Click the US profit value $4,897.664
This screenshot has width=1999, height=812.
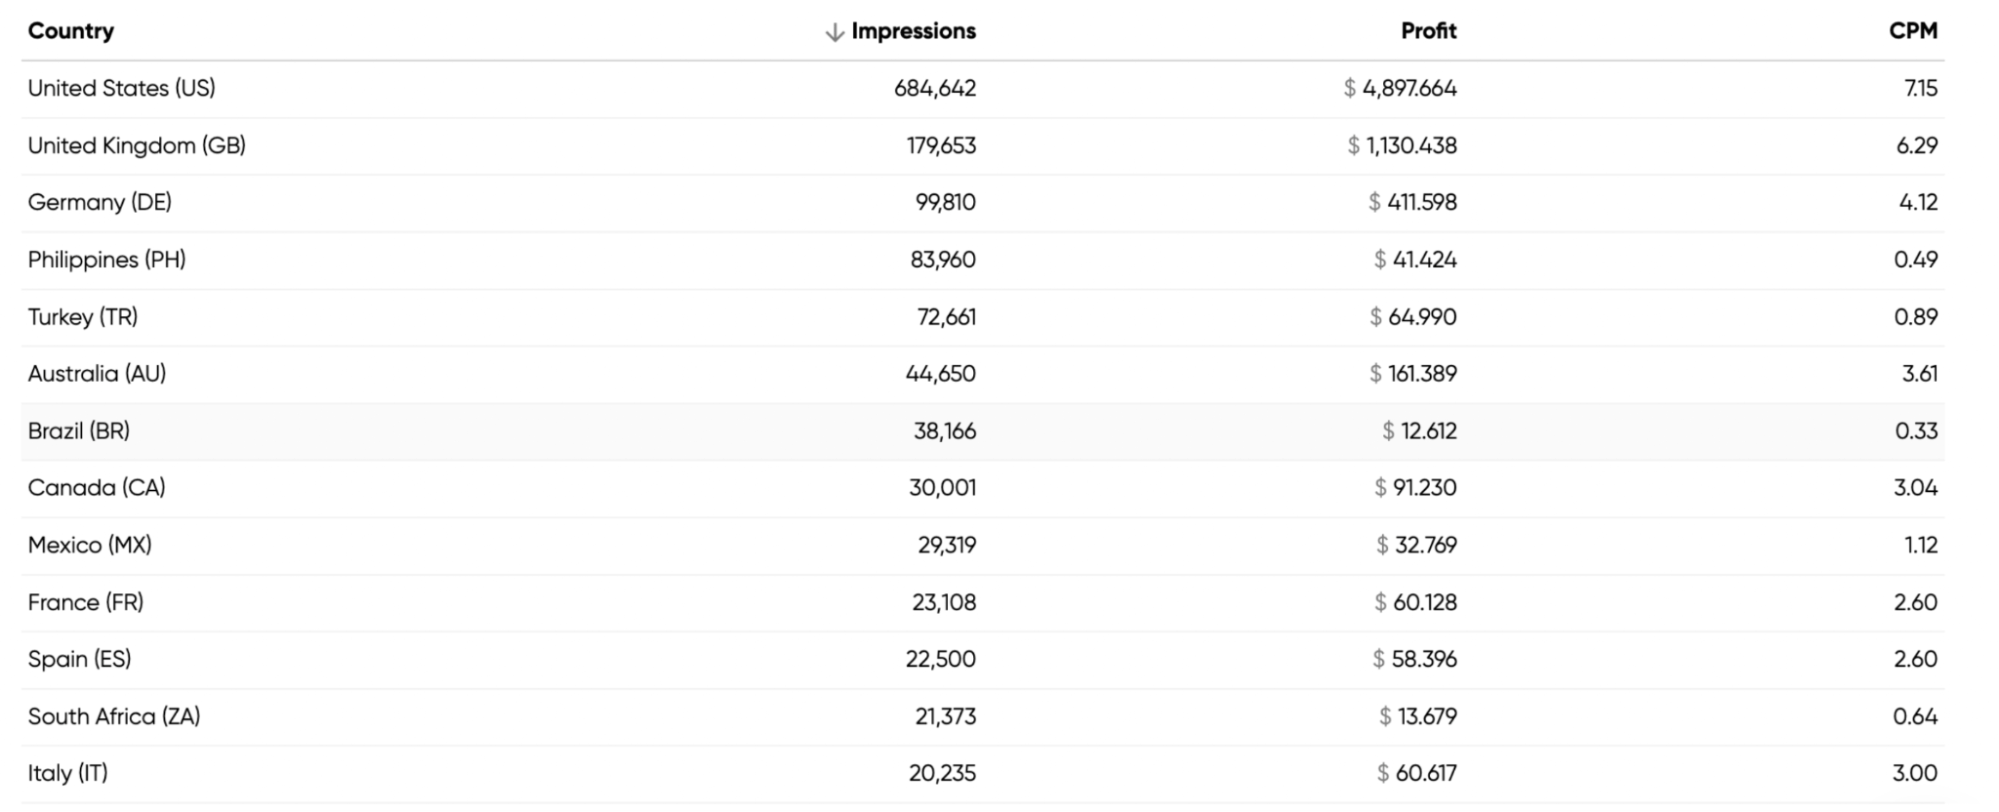pos(1400,89)
